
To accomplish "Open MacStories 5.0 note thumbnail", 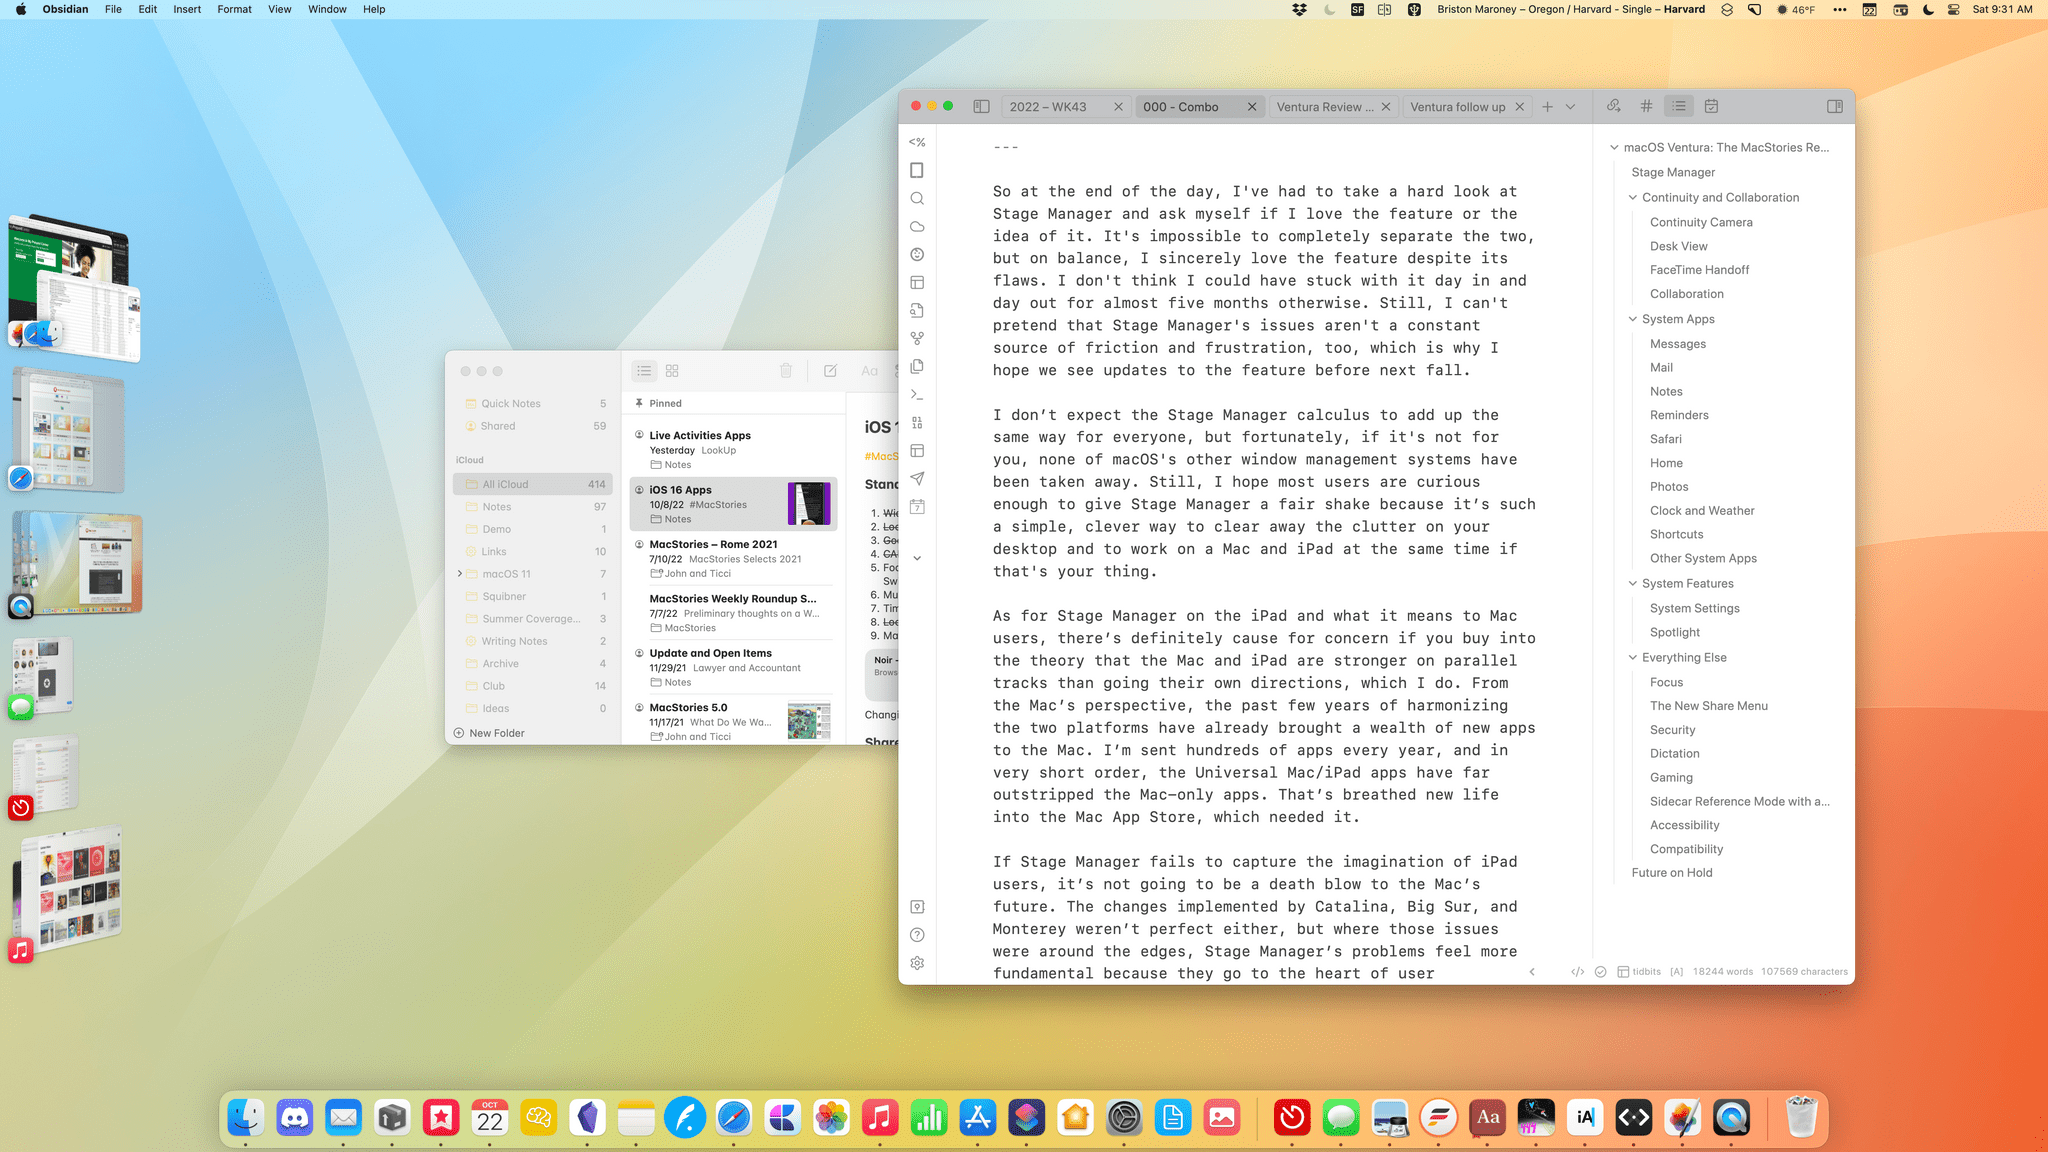I will (809, 721).
